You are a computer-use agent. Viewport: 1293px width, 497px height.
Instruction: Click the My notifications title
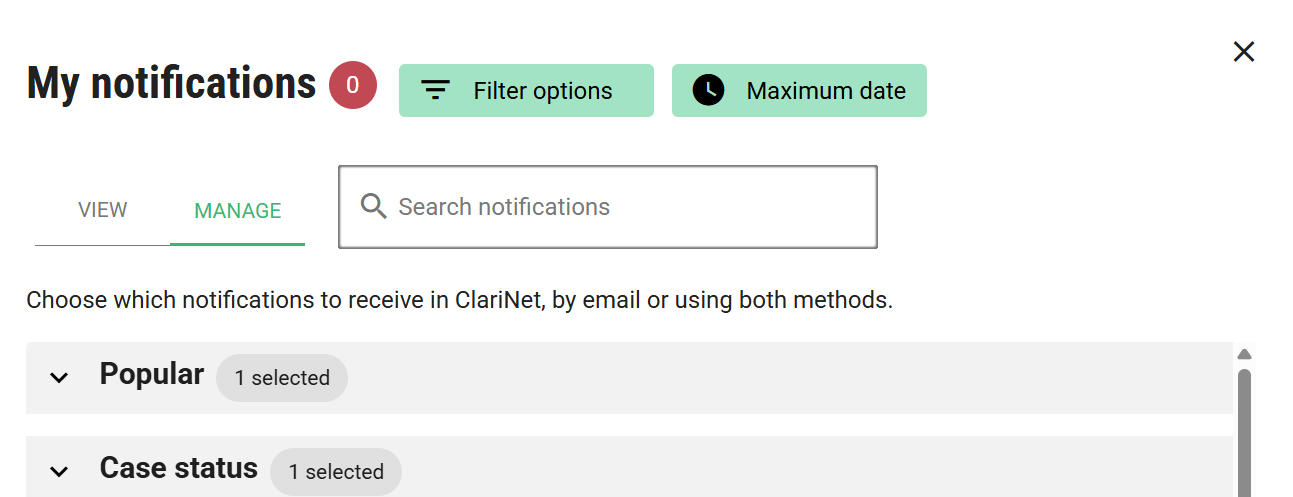click(x=171, y=83)
